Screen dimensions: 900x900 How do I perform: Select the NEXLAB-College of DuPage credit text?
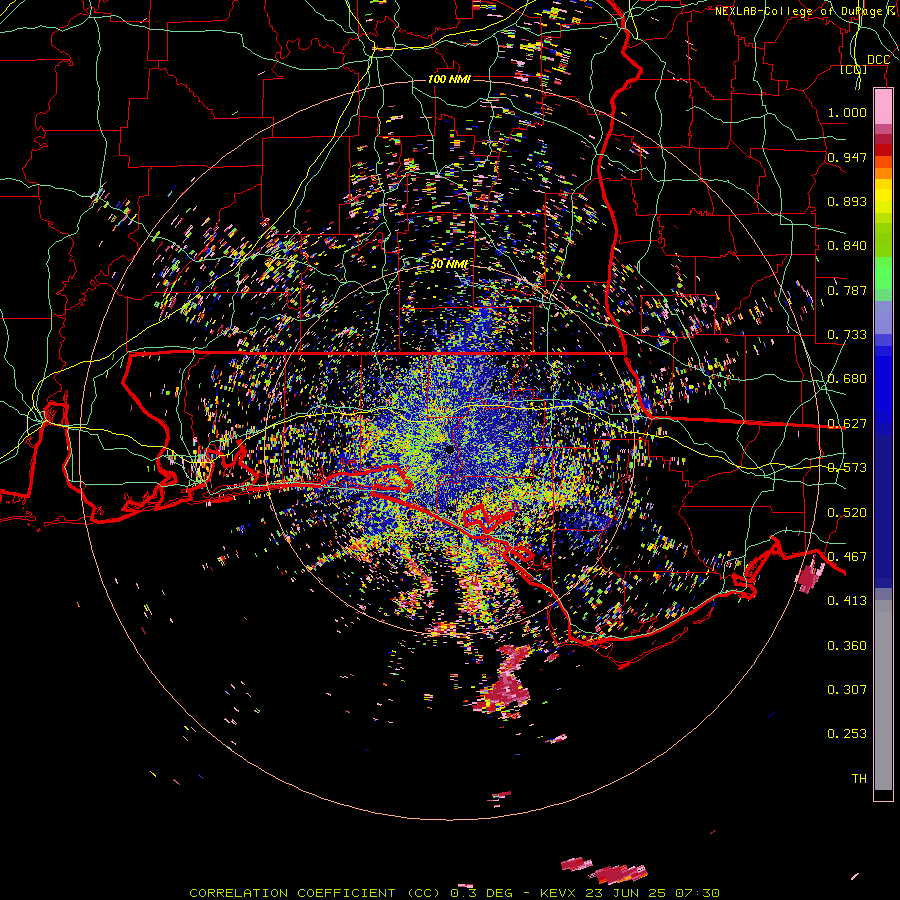(800, 11)
